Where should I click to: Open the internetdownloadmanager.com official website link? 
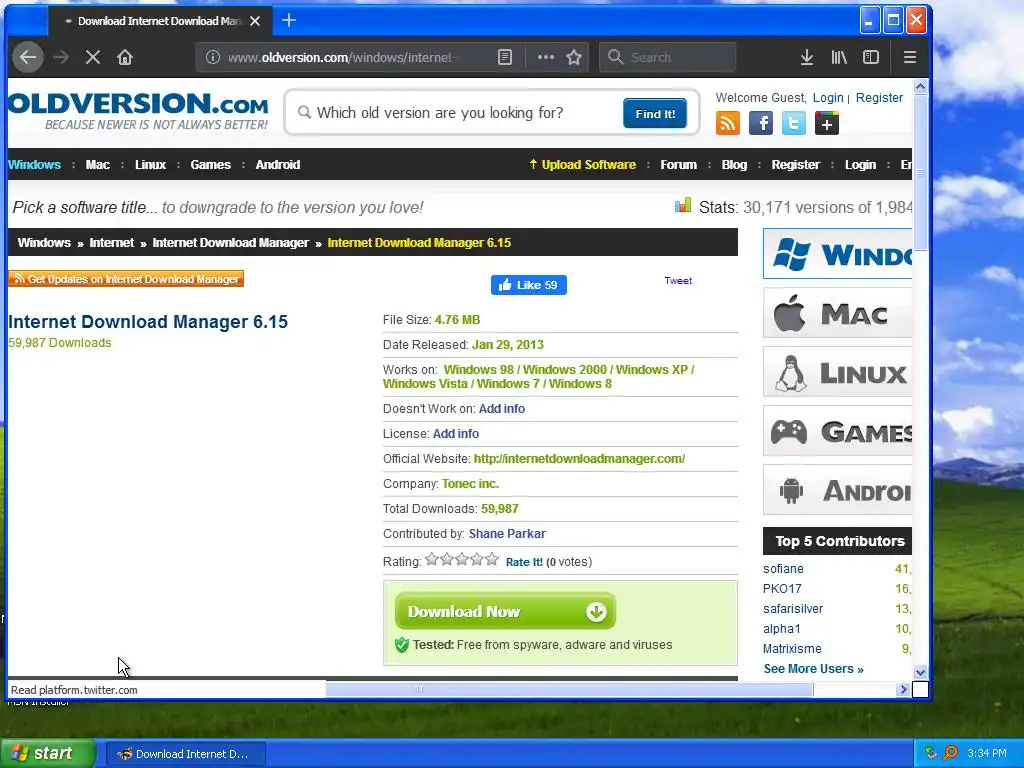[579, 458]
